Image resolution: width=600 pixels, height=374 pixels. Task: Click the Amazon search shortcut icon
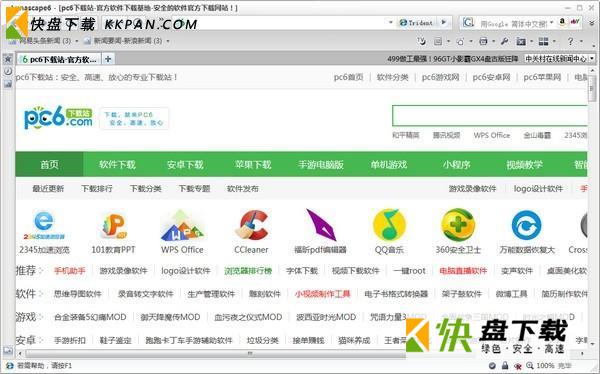pyautogui.click(x=562, y=22)
